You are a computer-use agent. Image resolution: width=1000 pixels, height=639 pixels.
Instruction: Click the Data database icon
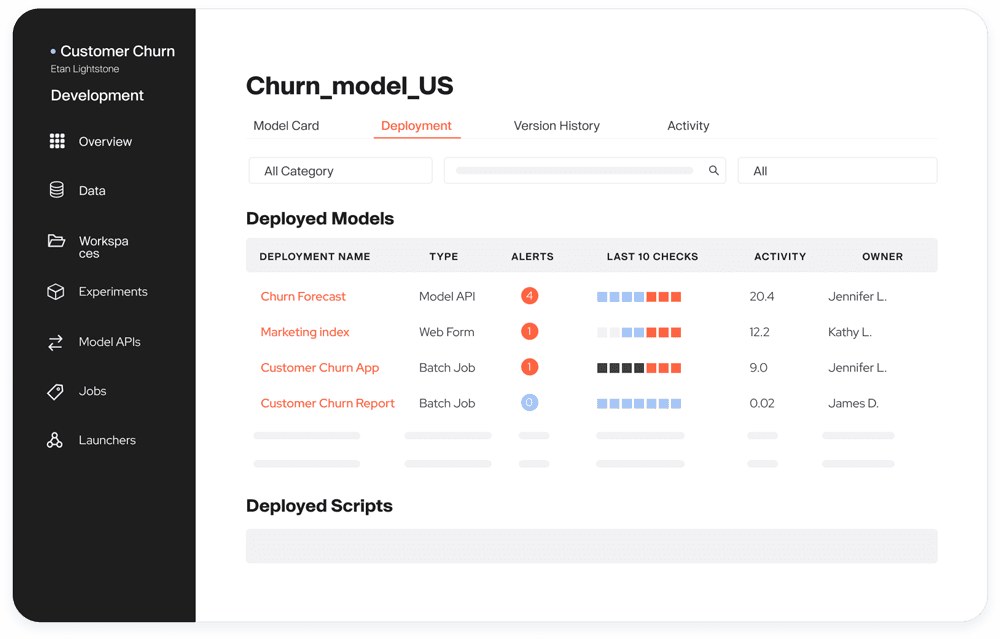pos(57,190)
